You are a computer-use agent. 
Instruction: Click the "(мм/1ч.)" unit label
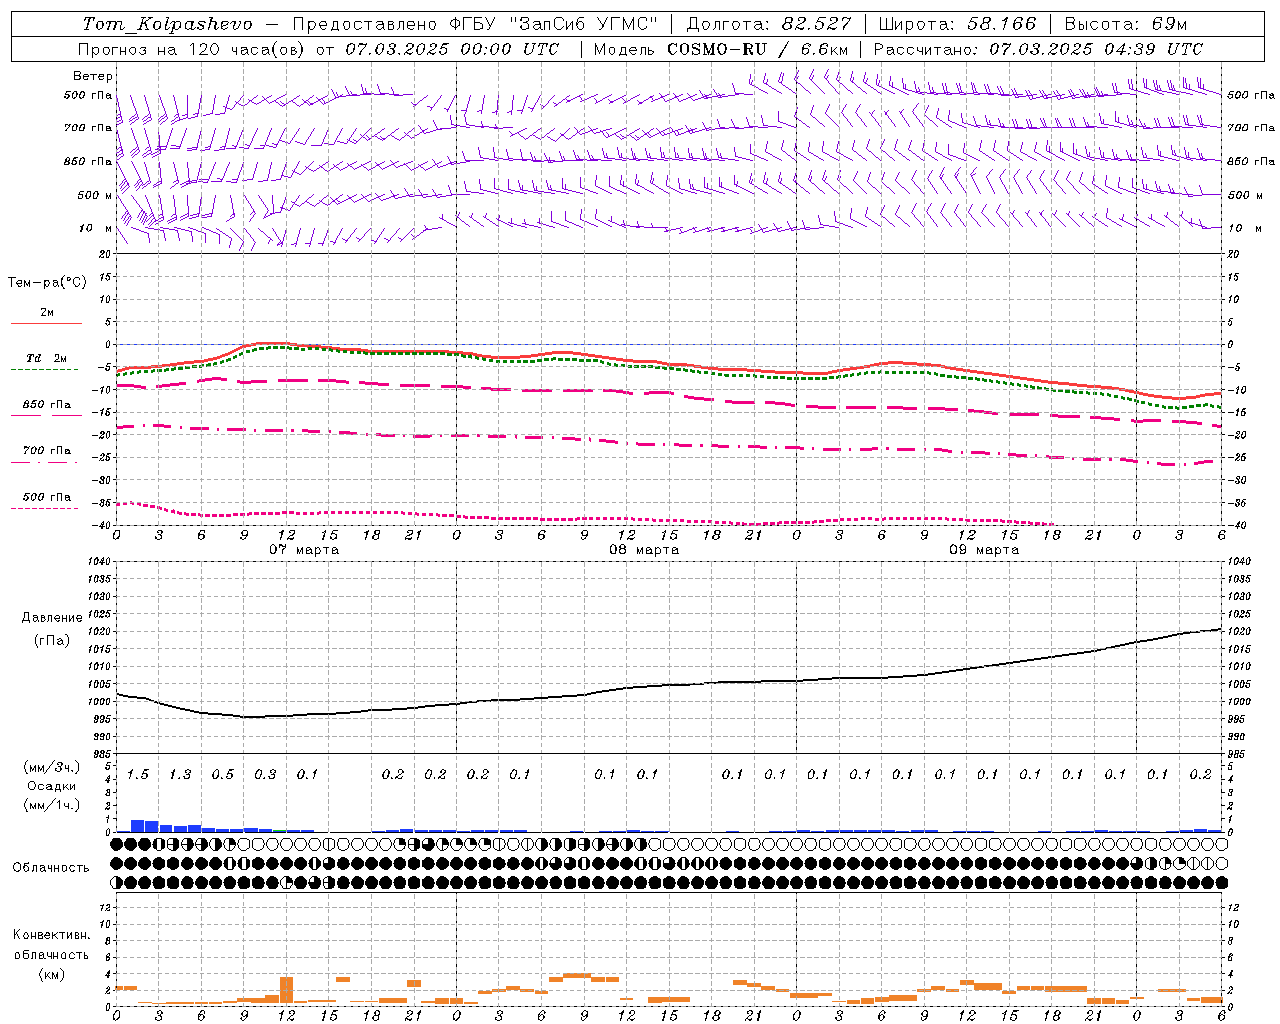52,805
